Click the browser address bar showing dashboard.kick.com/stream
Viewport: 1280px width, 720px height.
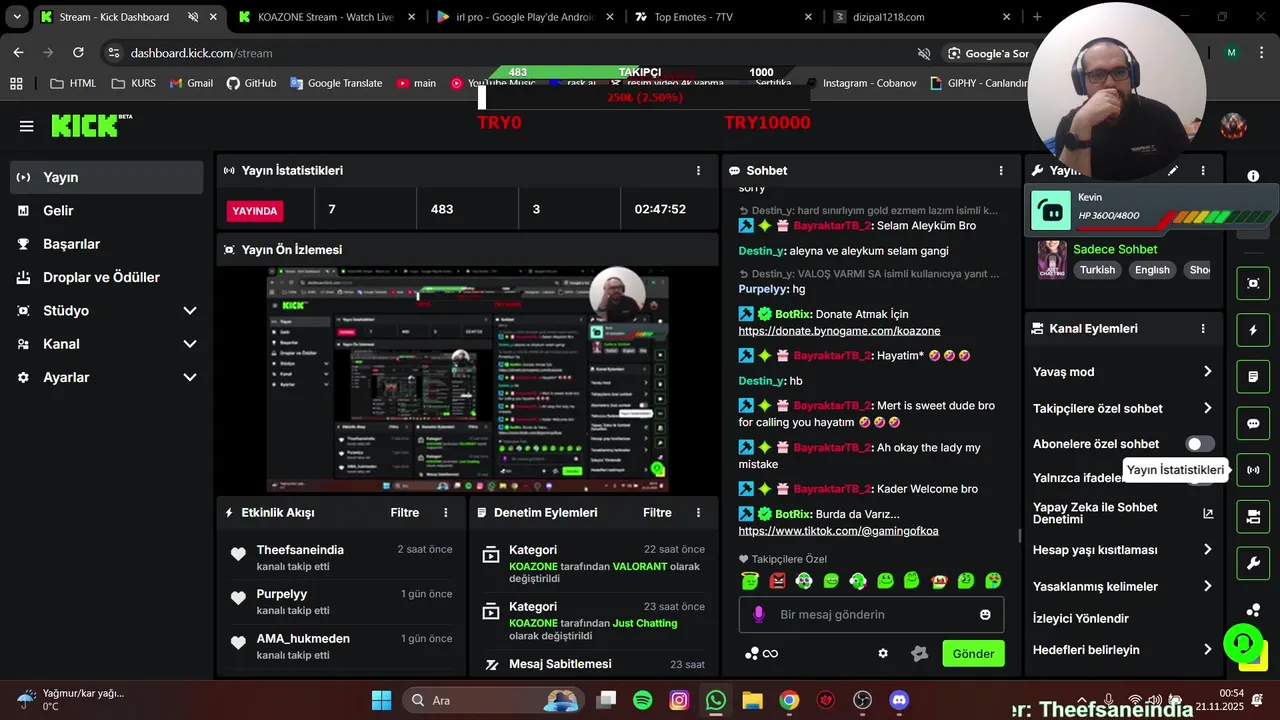click(x=520, y=53)
